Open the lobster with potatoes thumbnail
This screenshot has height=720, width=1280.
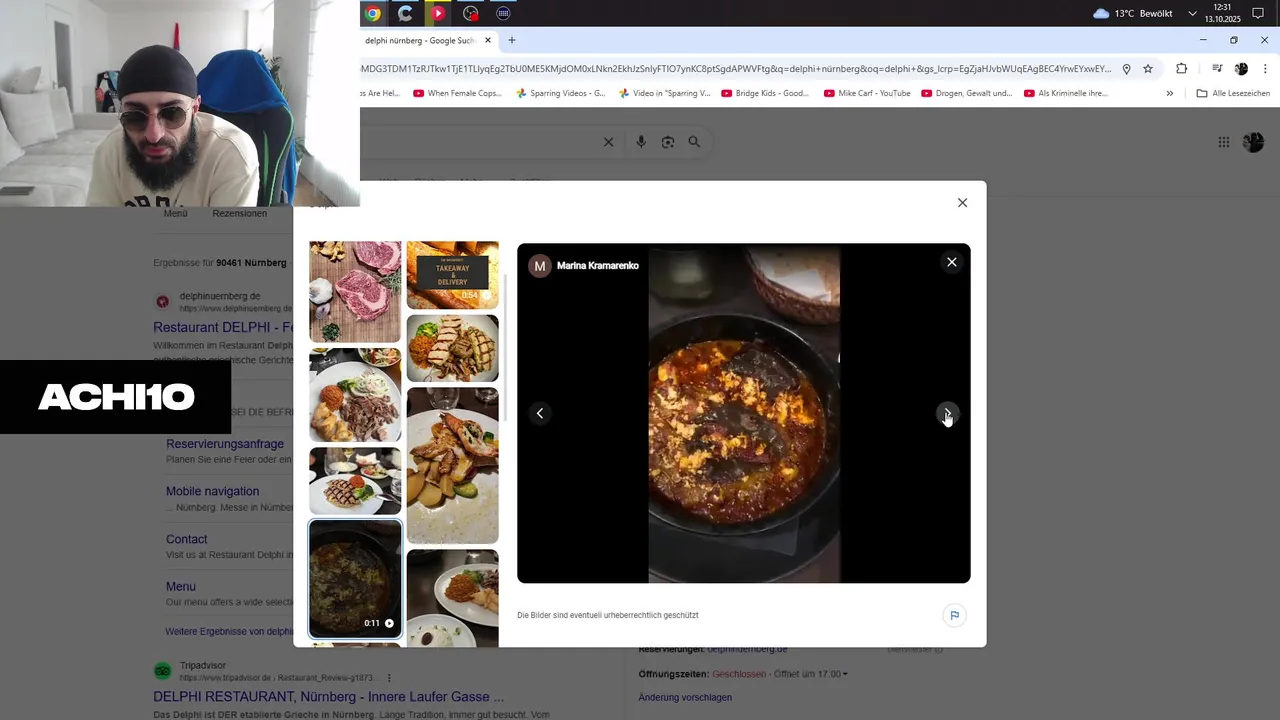tap(452, 465)
